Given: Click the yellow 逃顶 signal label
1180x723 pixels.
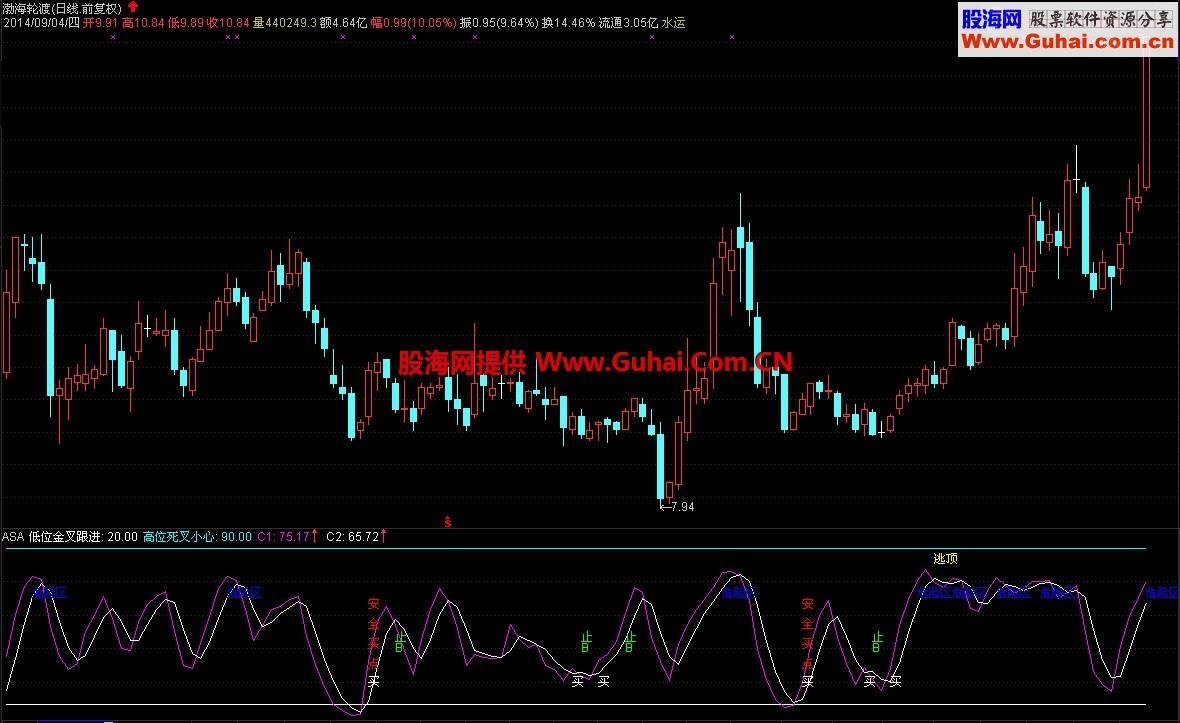Looking at the screenshot, I should (x=945, y=558).
